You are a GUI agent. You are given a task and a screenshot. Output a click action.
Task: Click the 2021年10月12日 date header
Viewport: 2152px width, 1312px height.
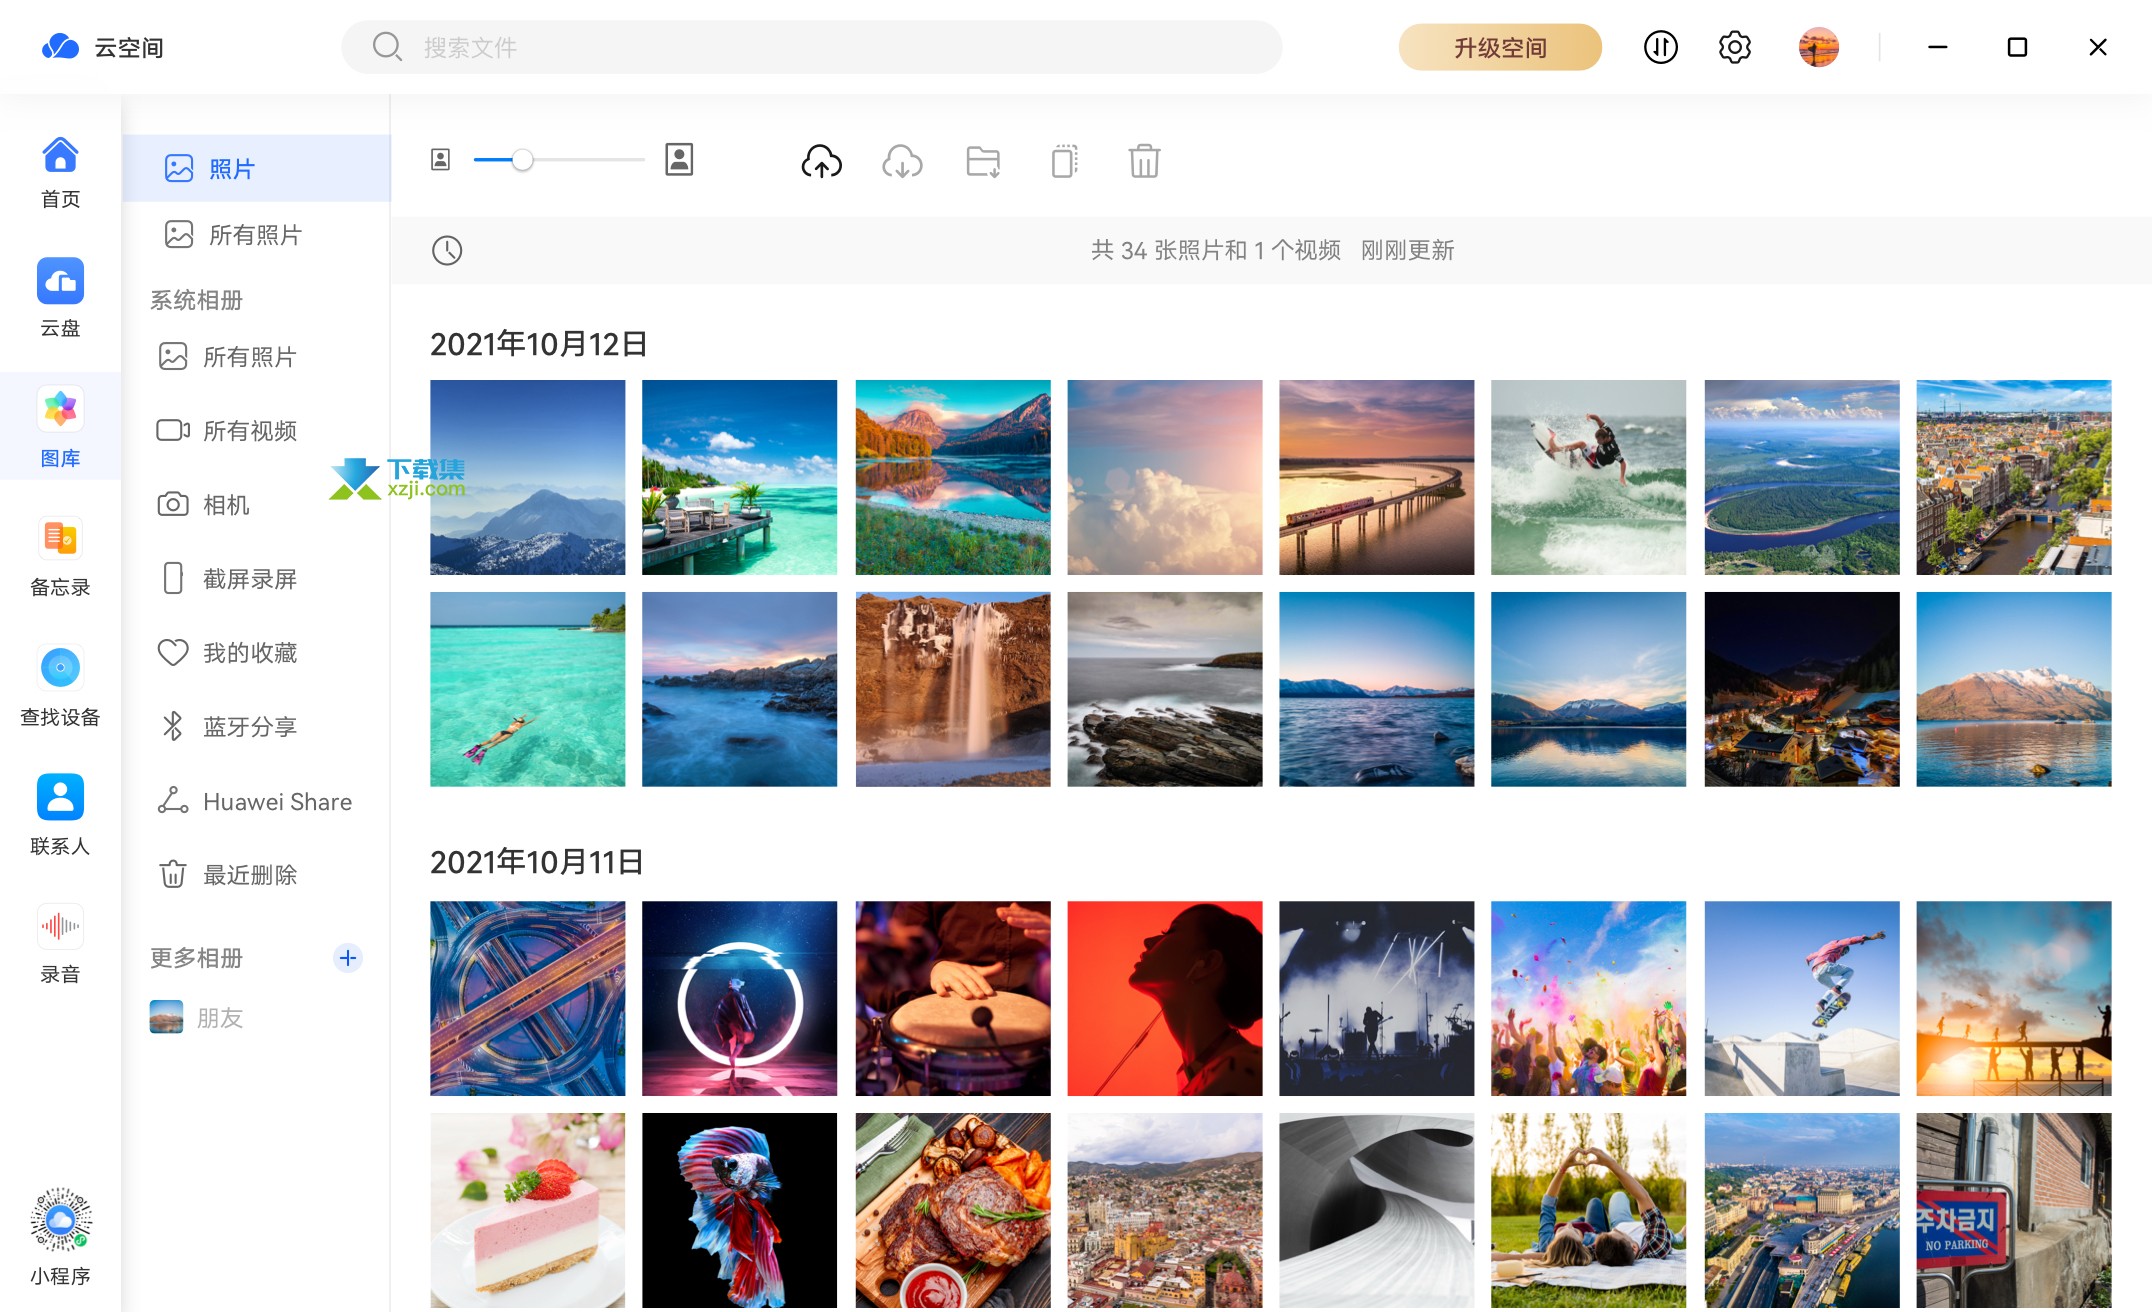pos(539,344)
